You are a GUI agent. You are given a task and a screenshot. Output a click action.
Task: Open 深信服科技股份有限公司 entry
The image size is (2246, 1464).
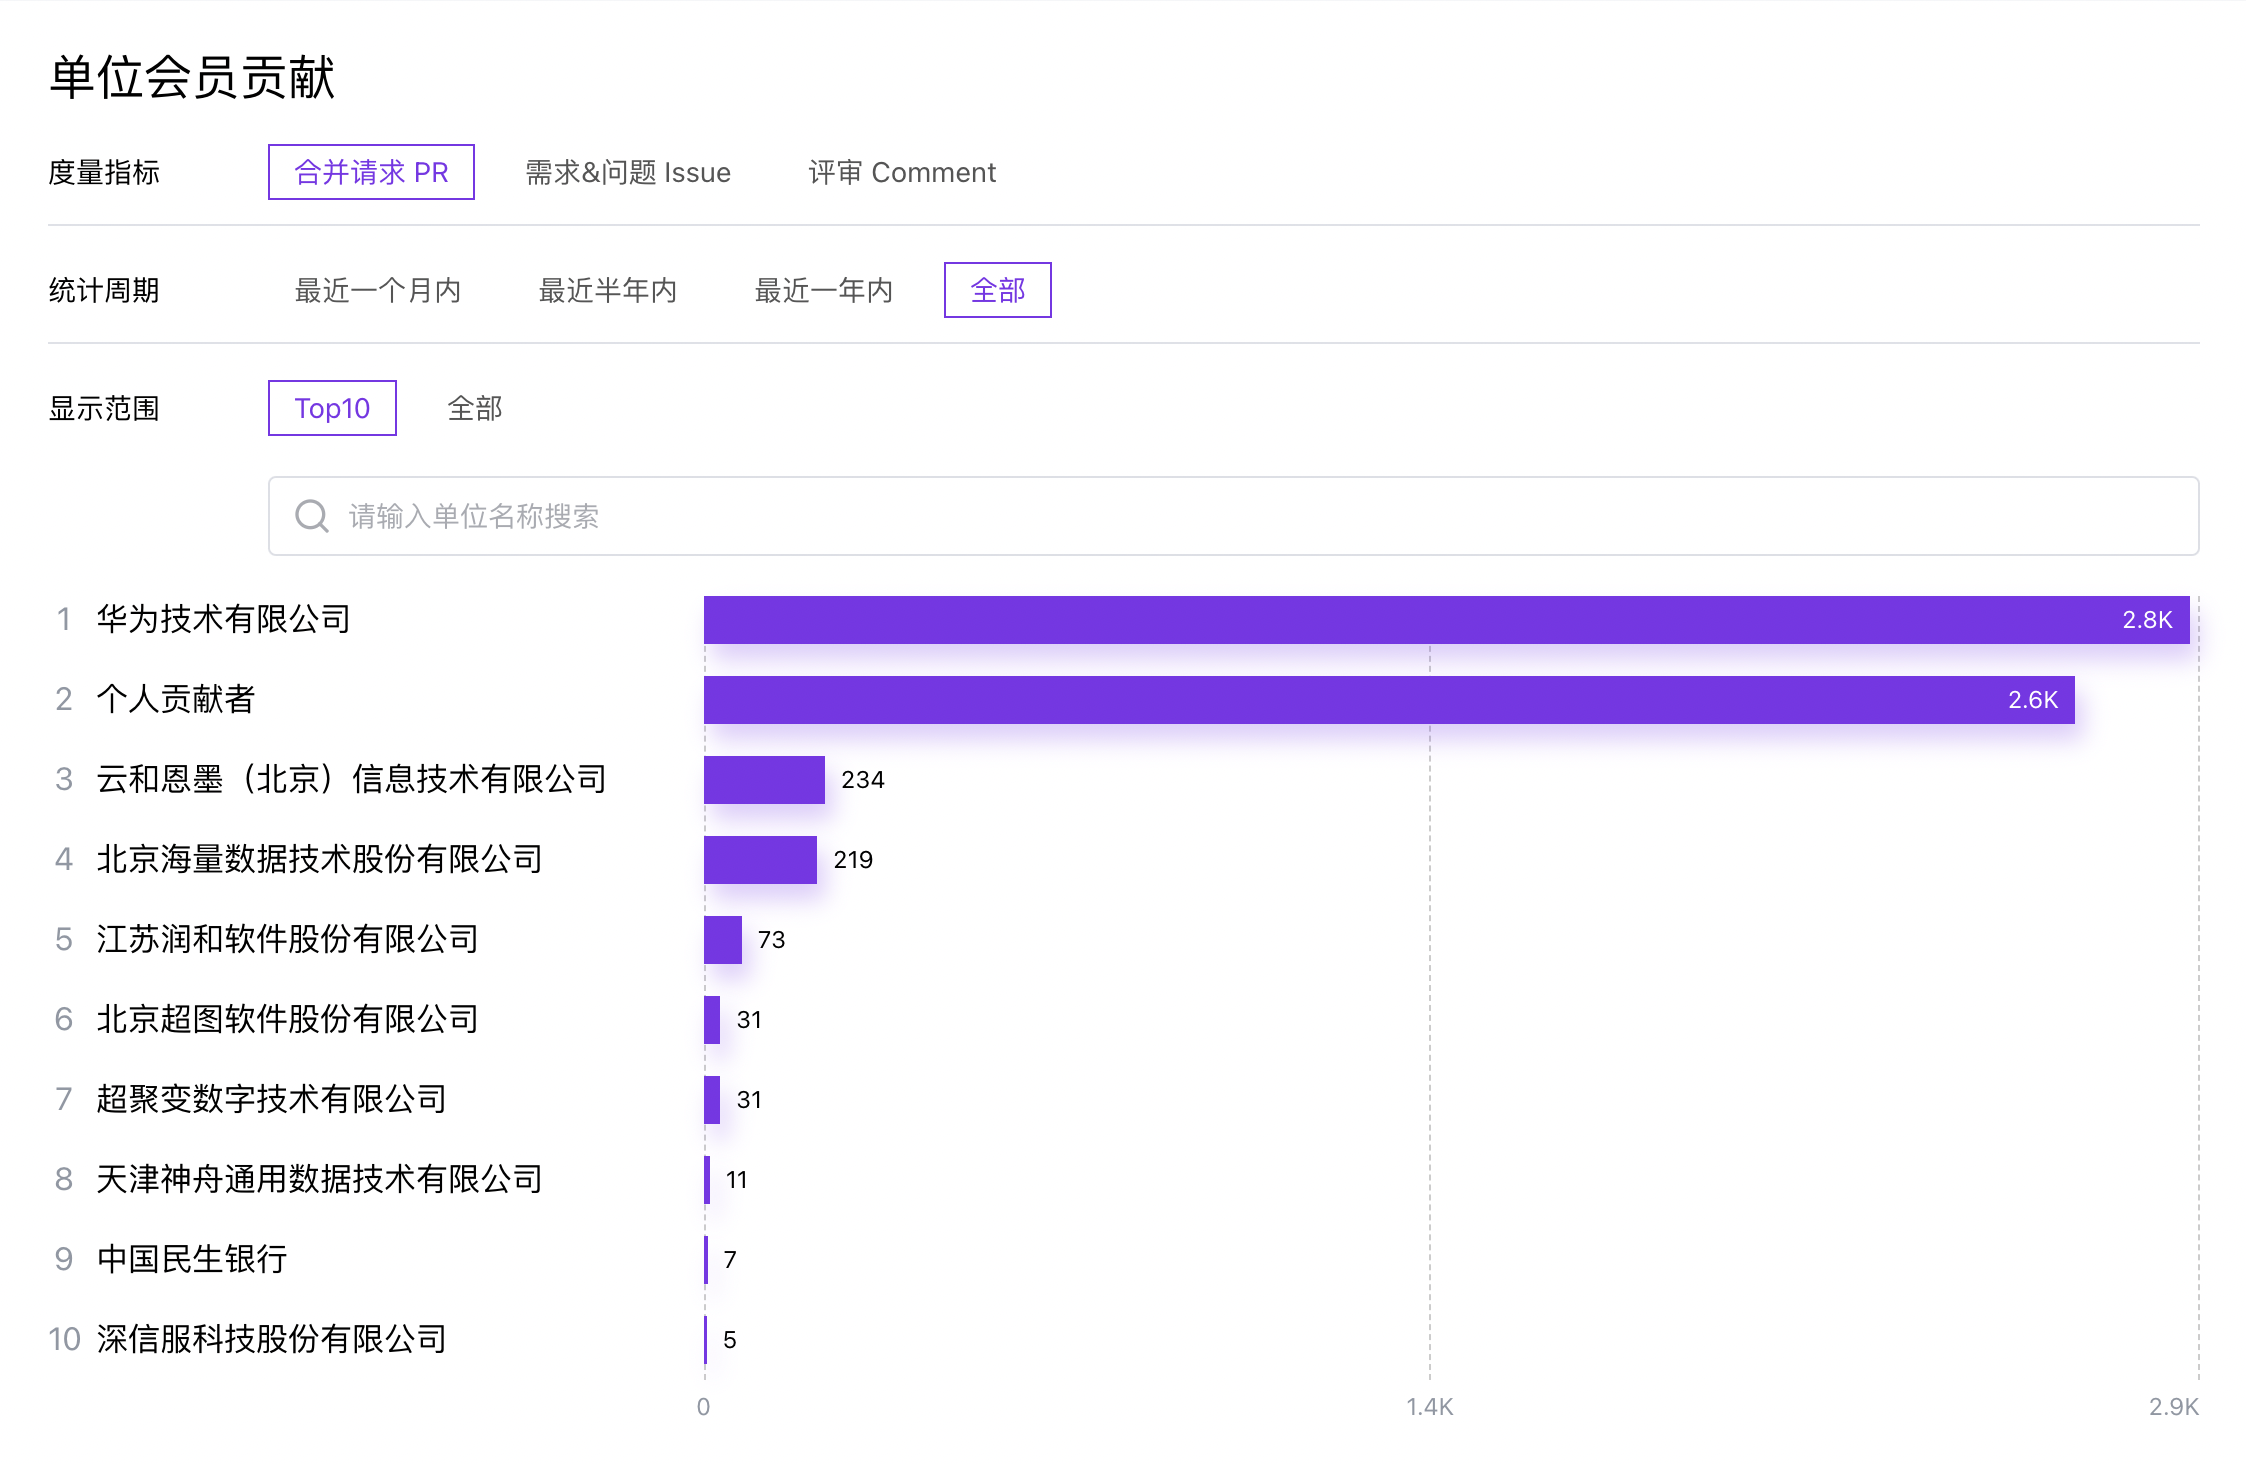(271, 1339)
